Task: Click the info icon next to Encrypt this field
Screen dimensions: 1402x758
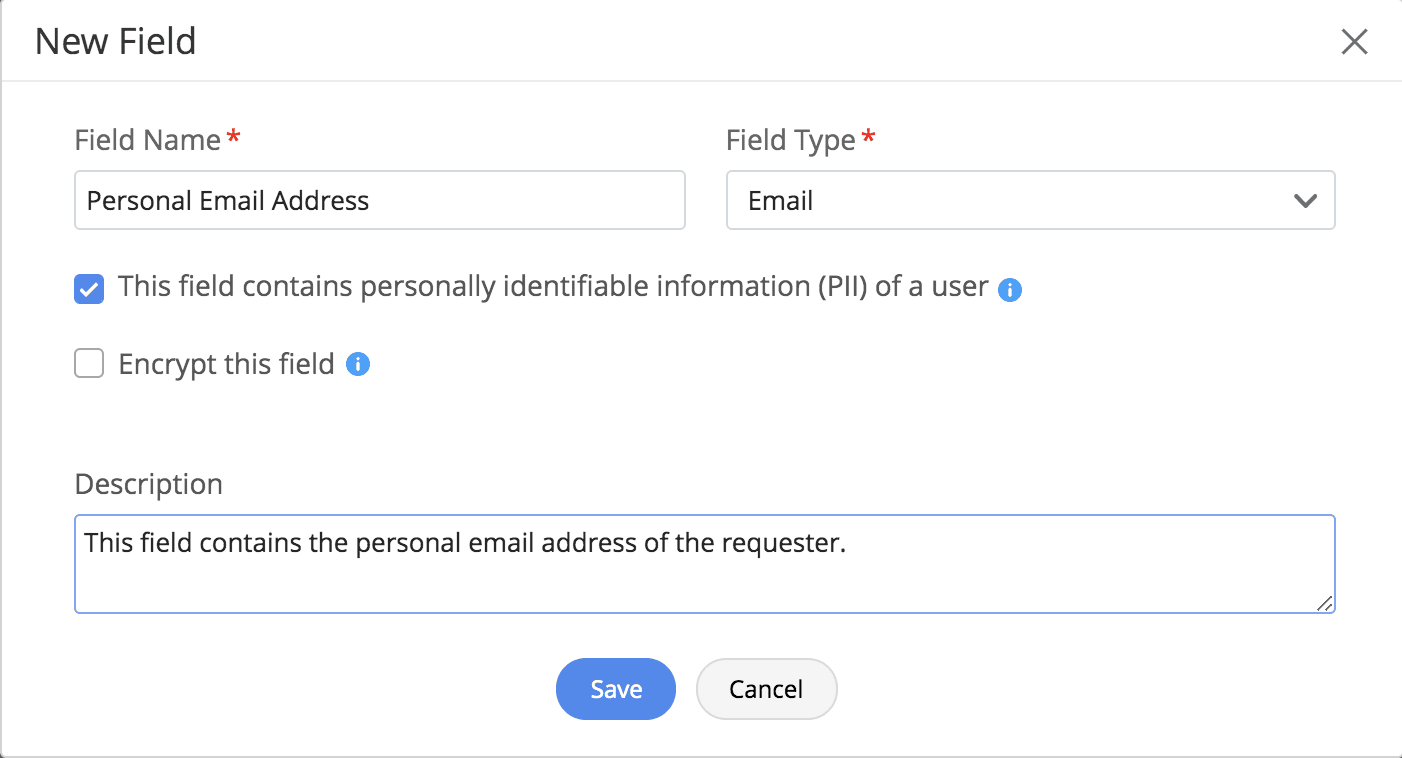Action: point(358,365)
